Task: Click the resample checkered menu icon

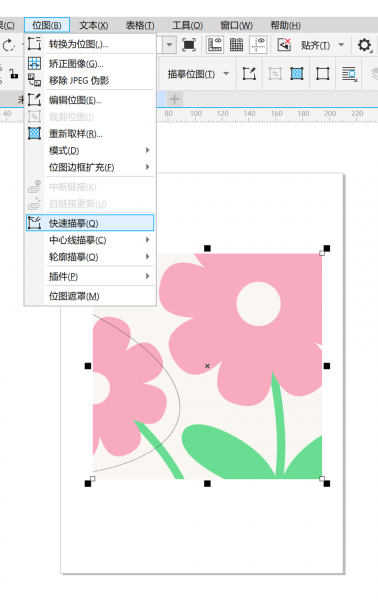Action: pyautogui.click(x=34, y=134)
